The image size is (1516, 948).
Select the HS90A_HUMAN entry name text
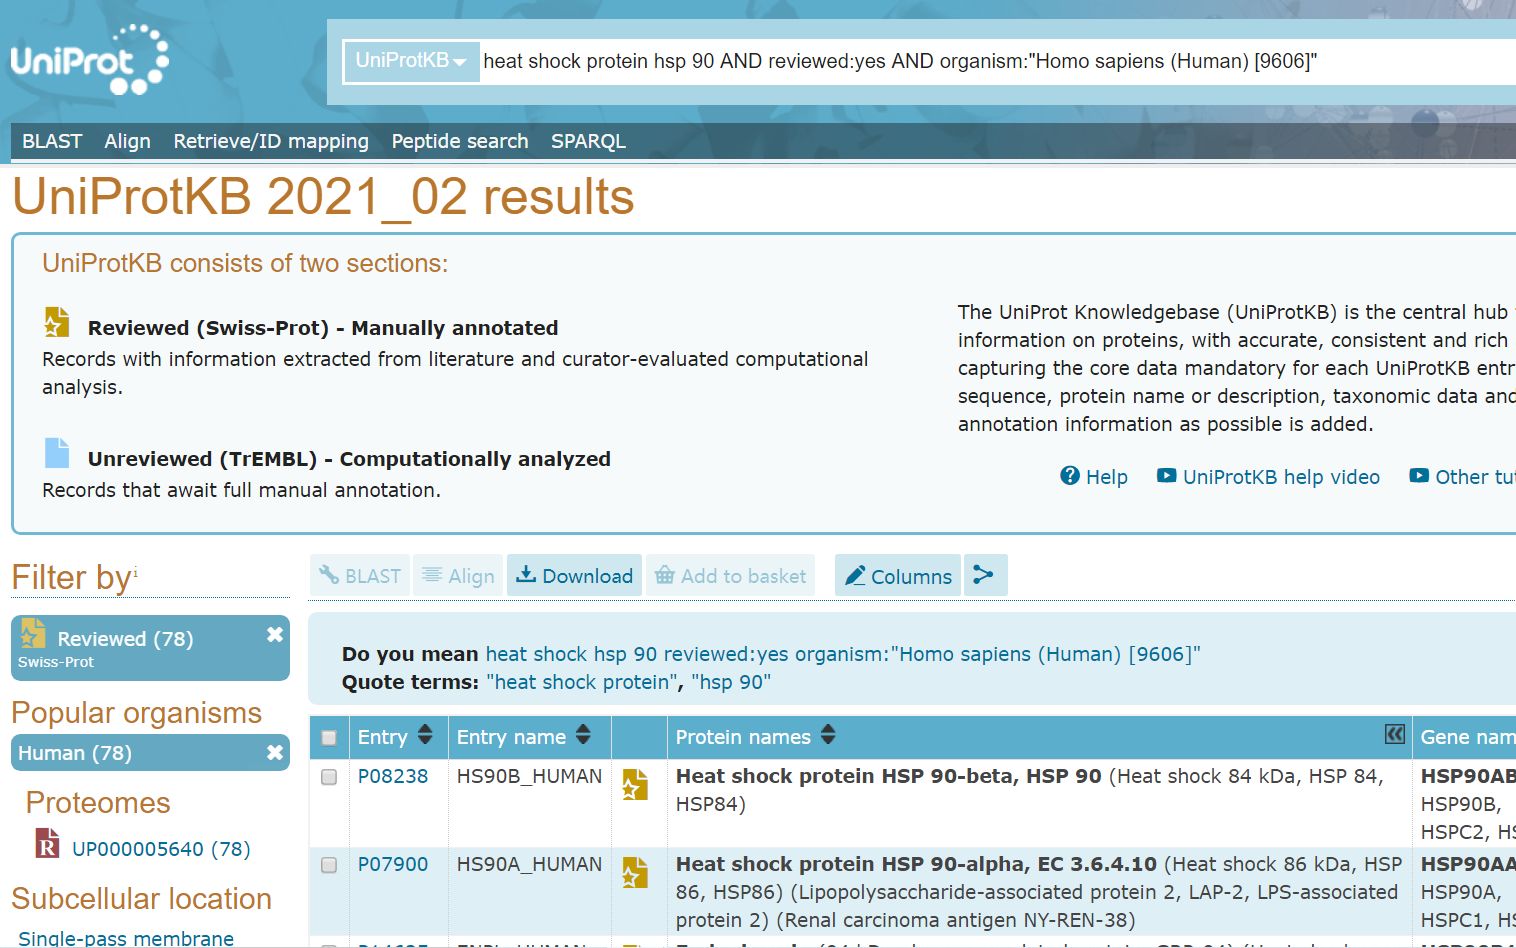(x=529, y=864)
